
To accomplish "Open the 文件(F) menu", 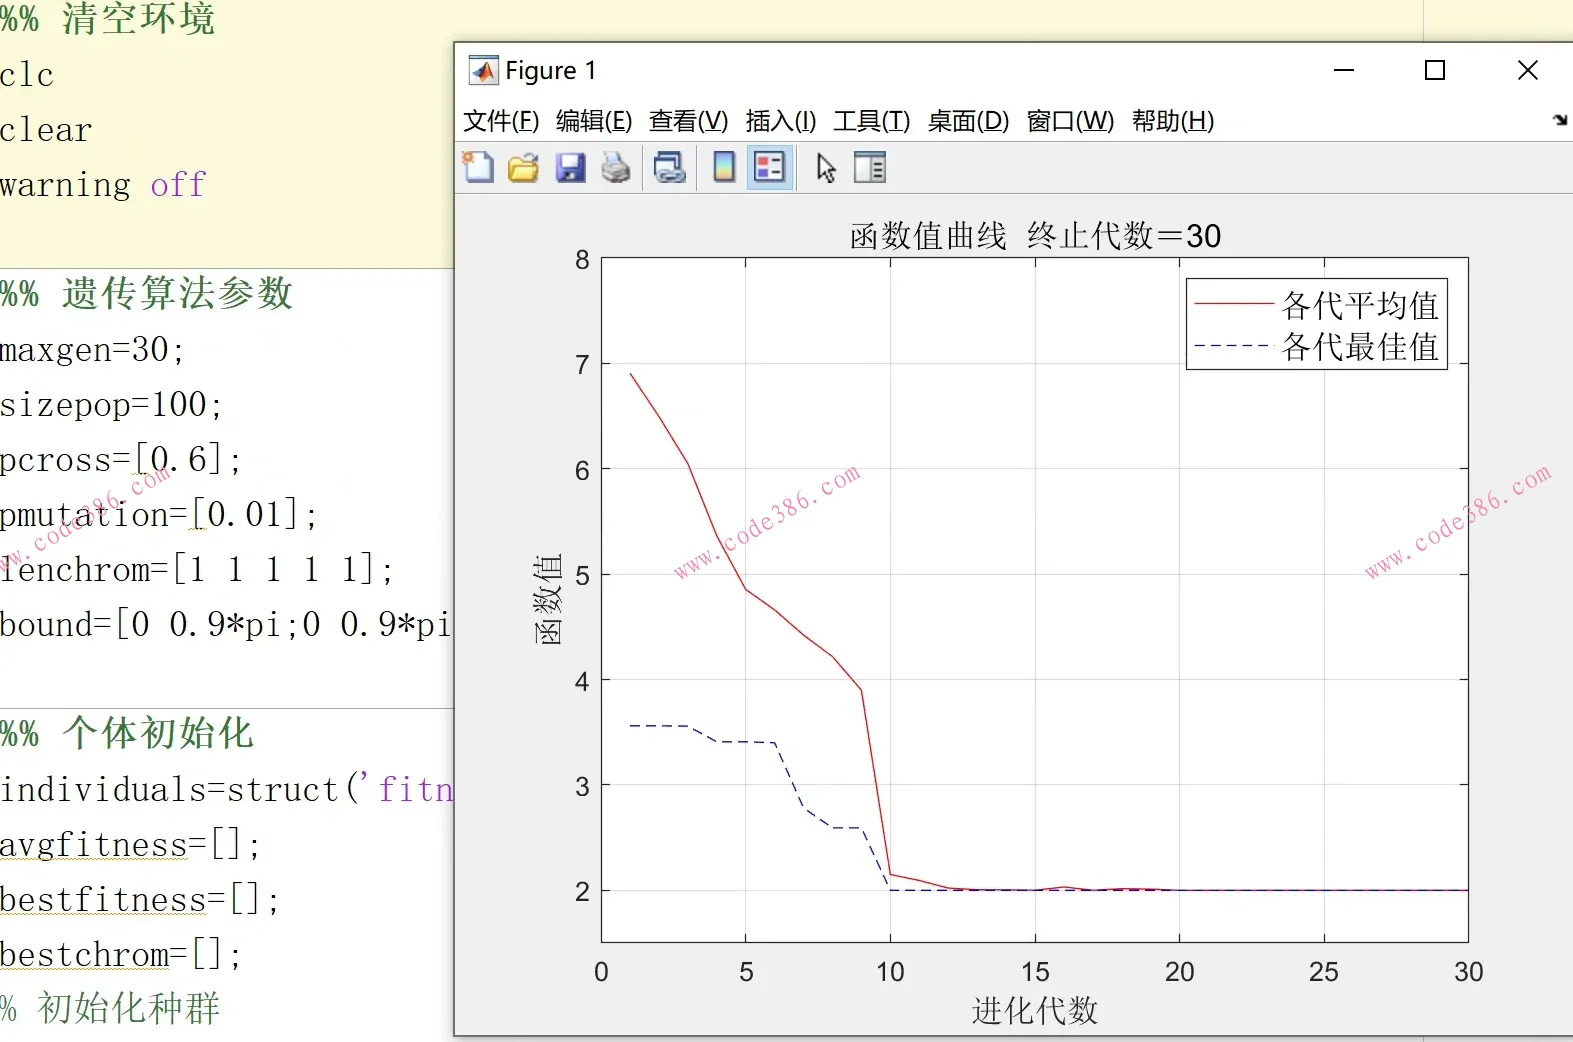I will click(501, 121).
